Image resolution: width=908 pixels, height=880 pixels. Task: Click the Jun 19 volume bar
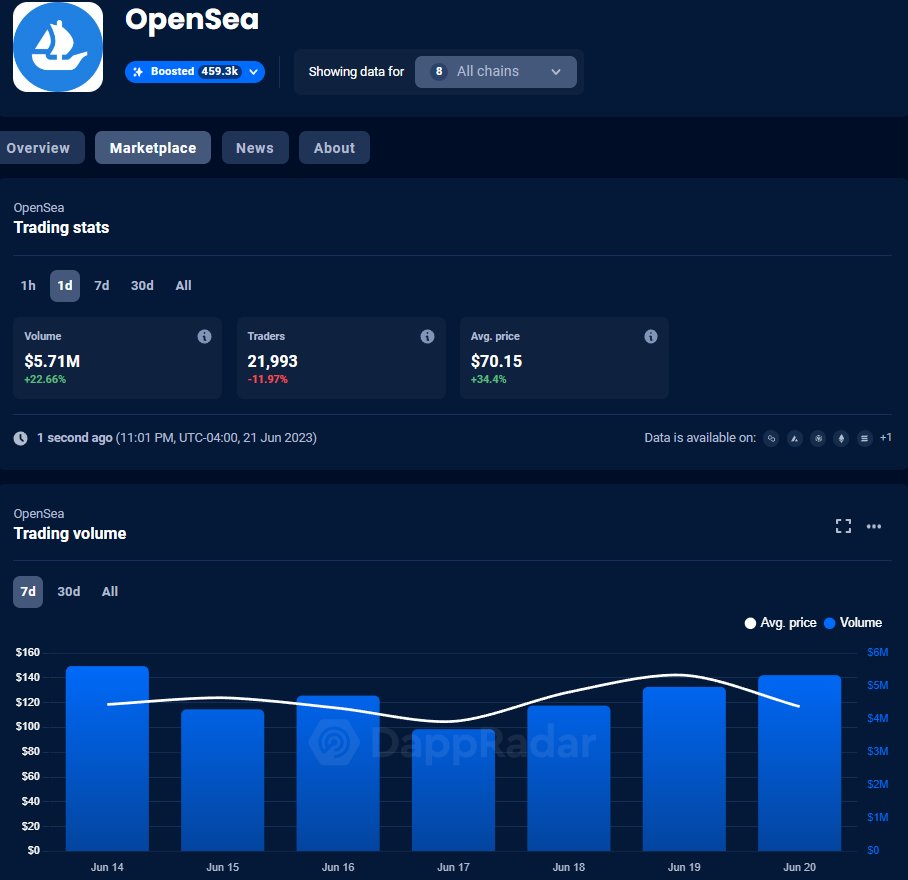684,769
